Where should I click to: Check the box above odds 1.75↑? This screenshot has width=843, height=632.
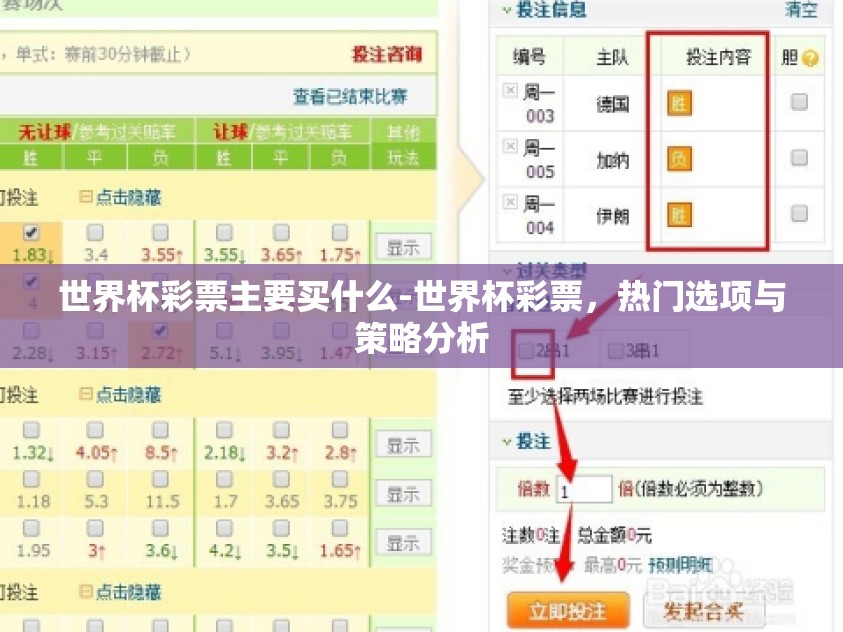coord(339,232)
